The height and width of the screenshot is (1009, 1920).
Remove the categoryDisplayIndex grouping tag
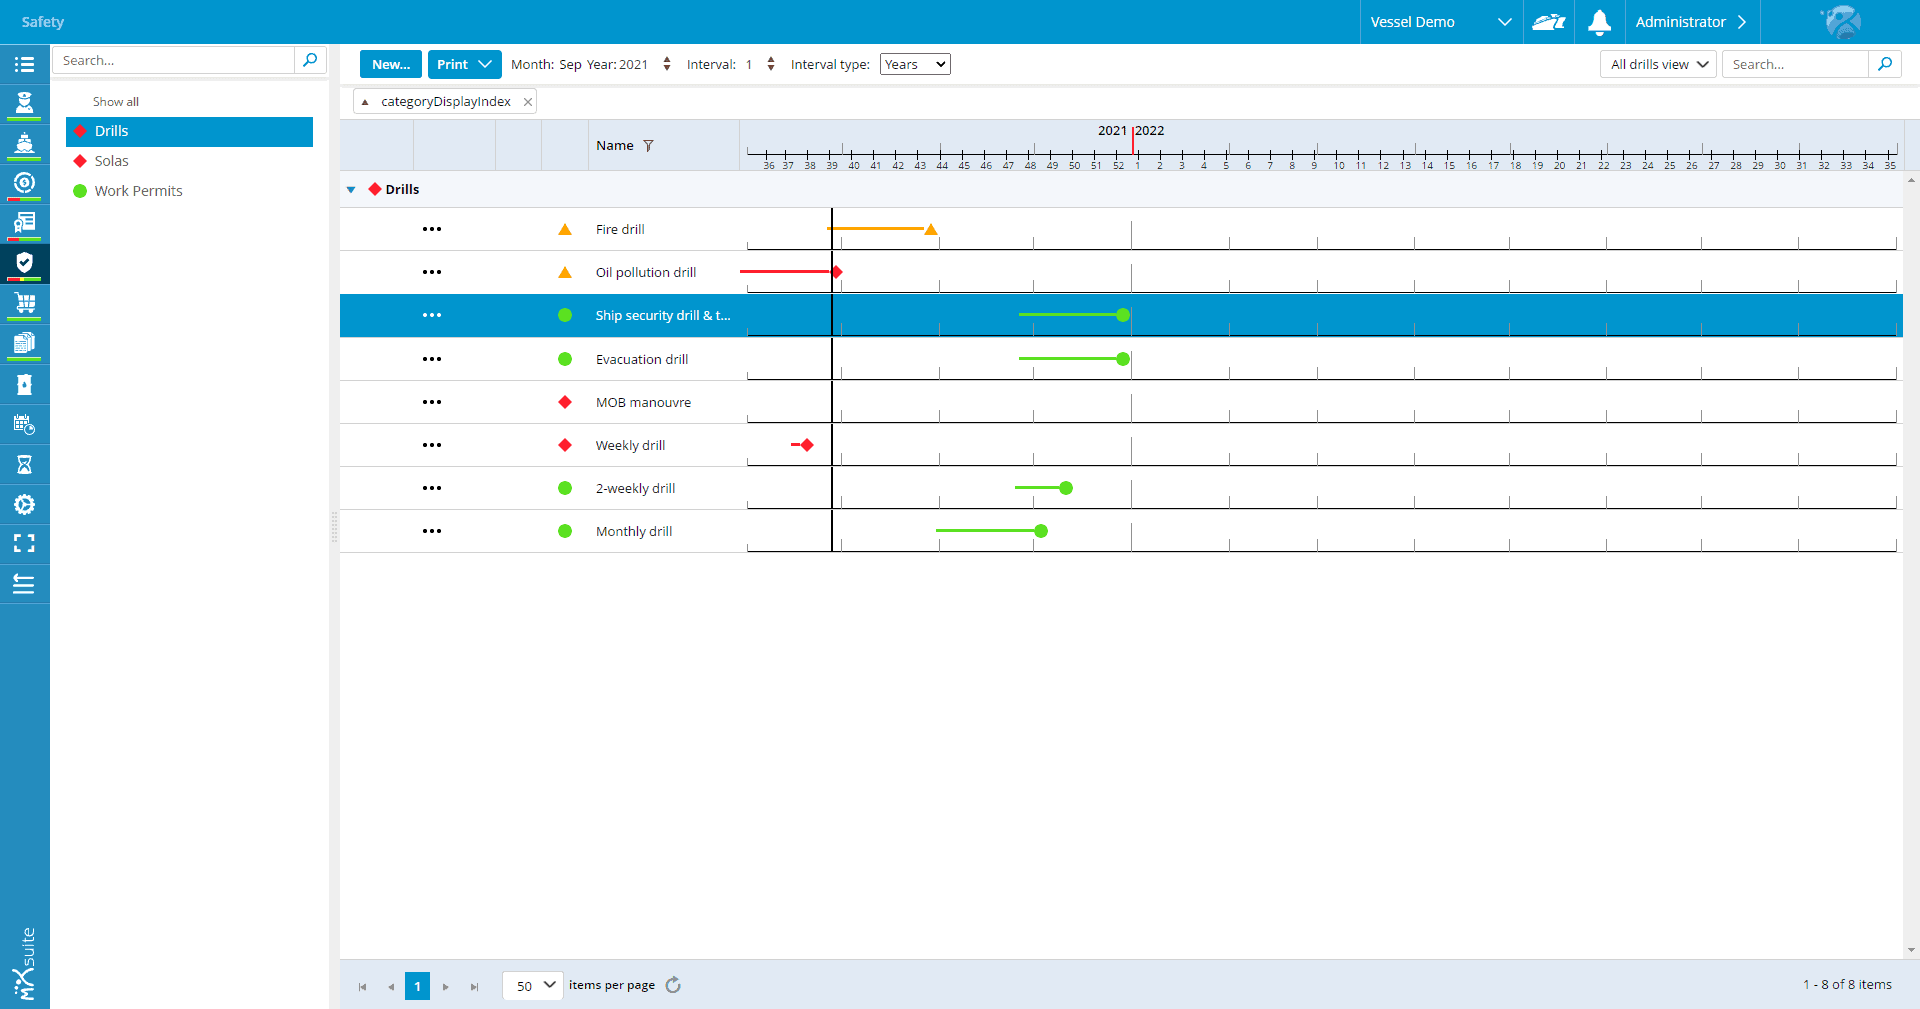point(528,102)
